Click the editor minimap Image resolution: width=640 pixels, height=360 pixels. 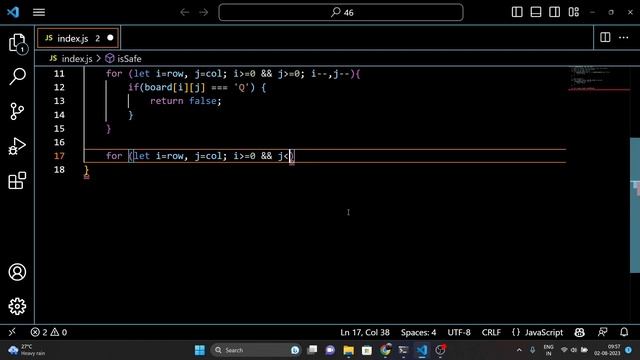[598, 79]
